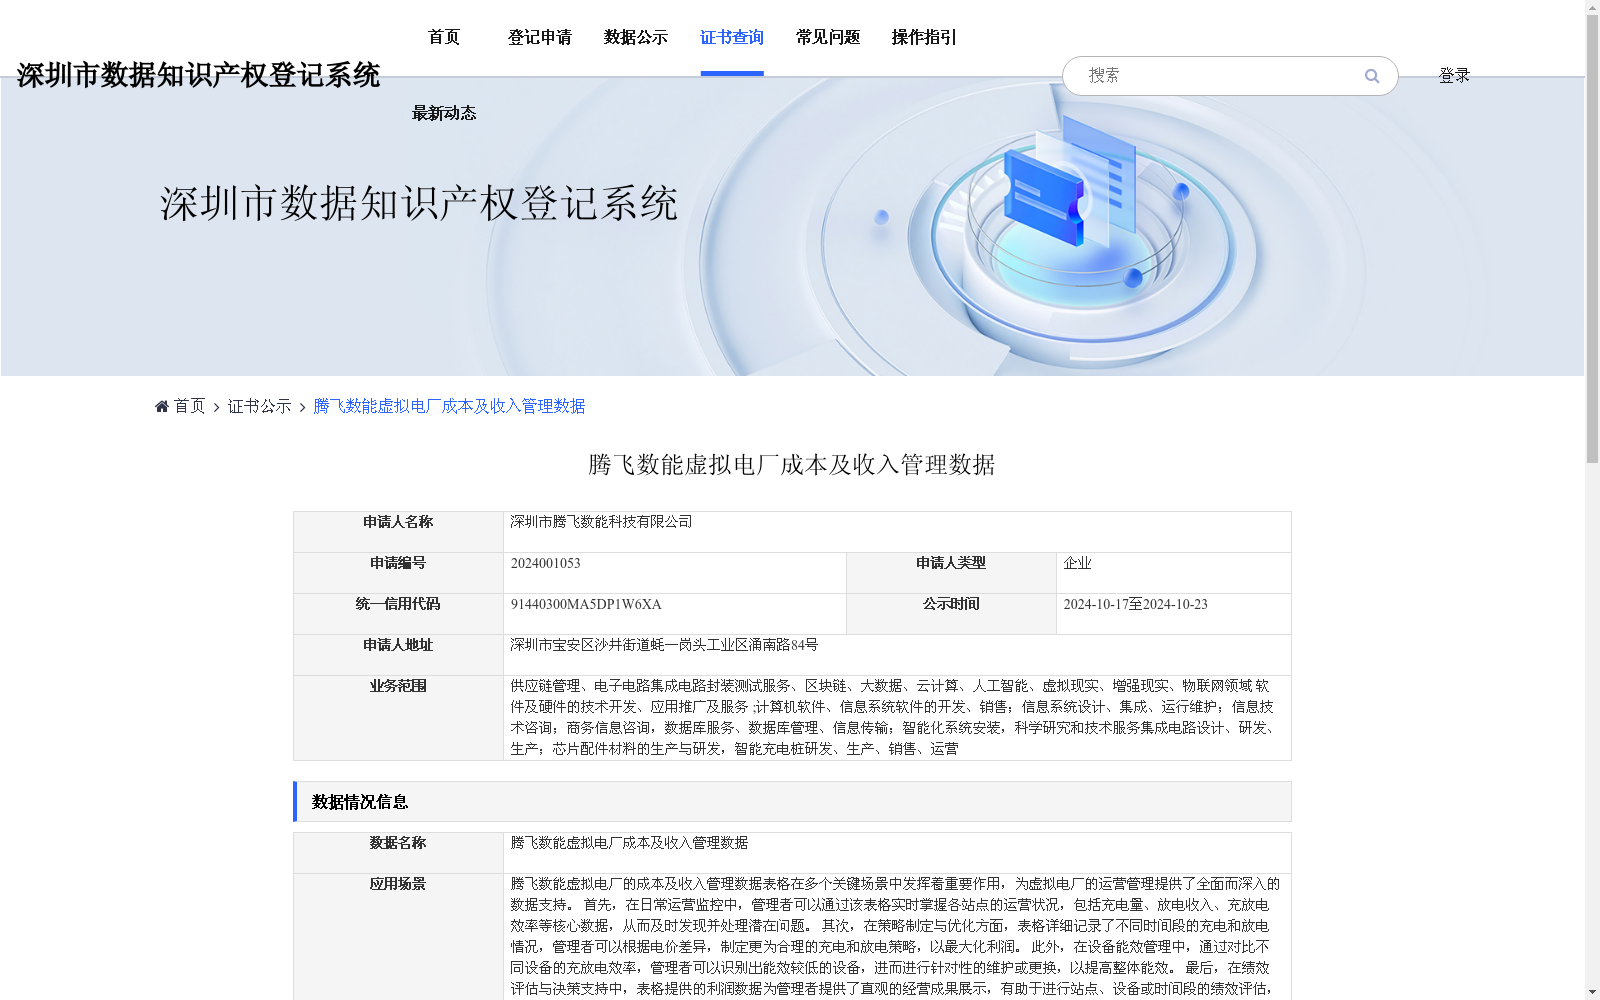Click the data name value in 数据名称 row
1600x1000 pixels.
[x=629, y=843]
